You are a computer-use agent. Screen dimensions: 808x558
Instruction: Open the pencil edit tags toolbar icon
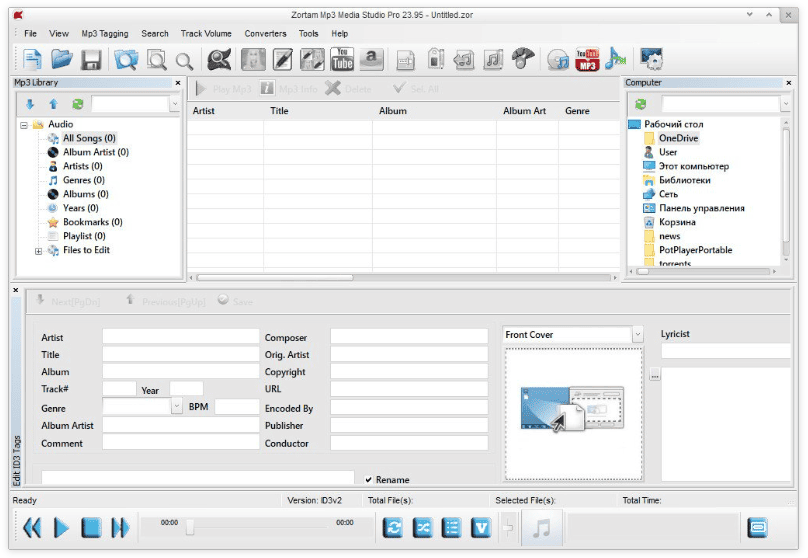[283, 59]
